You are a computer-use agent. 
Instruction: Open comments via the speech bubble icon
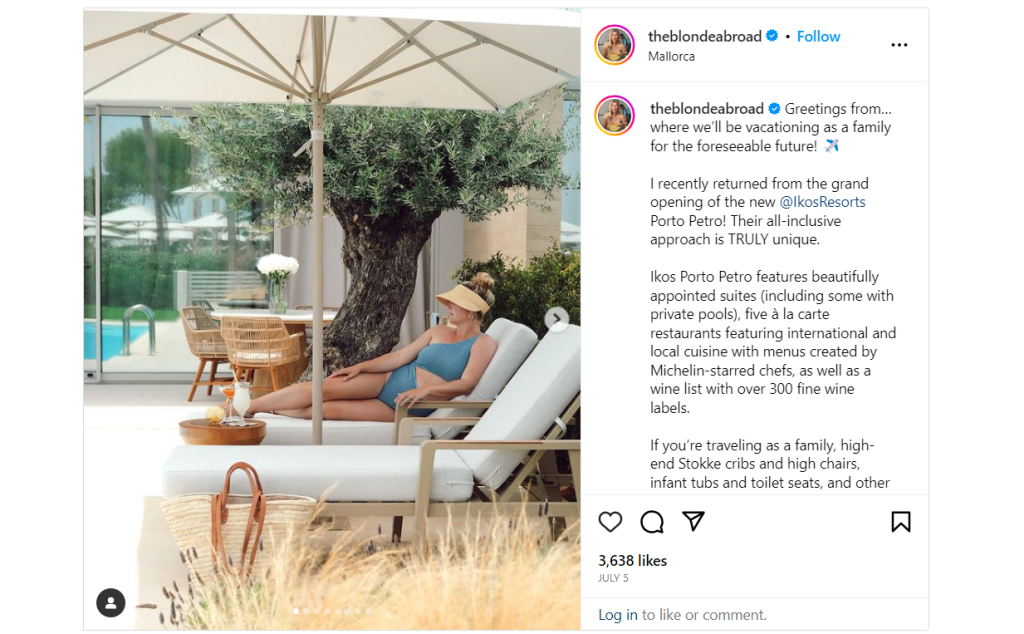pyautogui.click(x=652, y=522)
